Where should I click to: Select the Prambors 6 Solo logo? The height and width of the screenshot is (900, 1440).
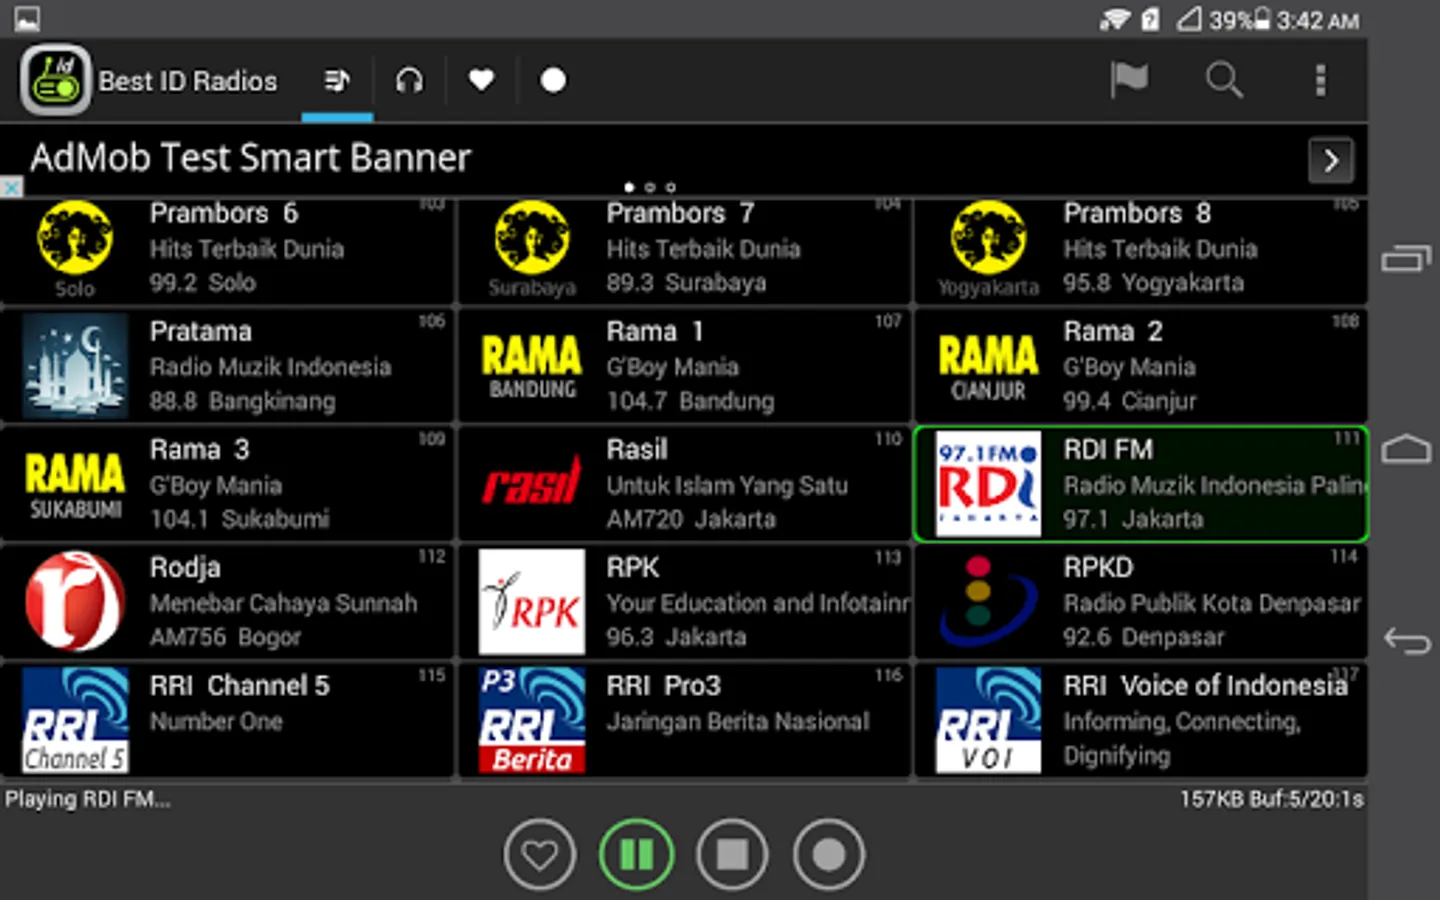click(x=75, y=249)
